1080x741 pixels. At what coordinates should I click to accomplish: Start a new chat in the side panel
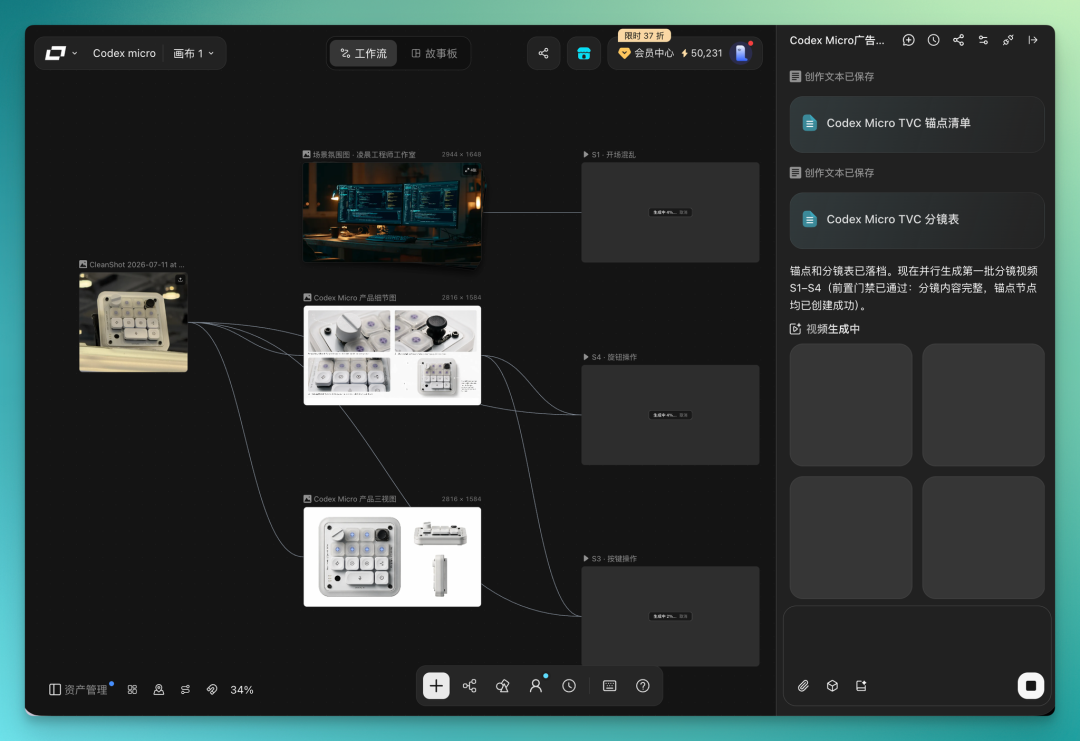point(908,40)
